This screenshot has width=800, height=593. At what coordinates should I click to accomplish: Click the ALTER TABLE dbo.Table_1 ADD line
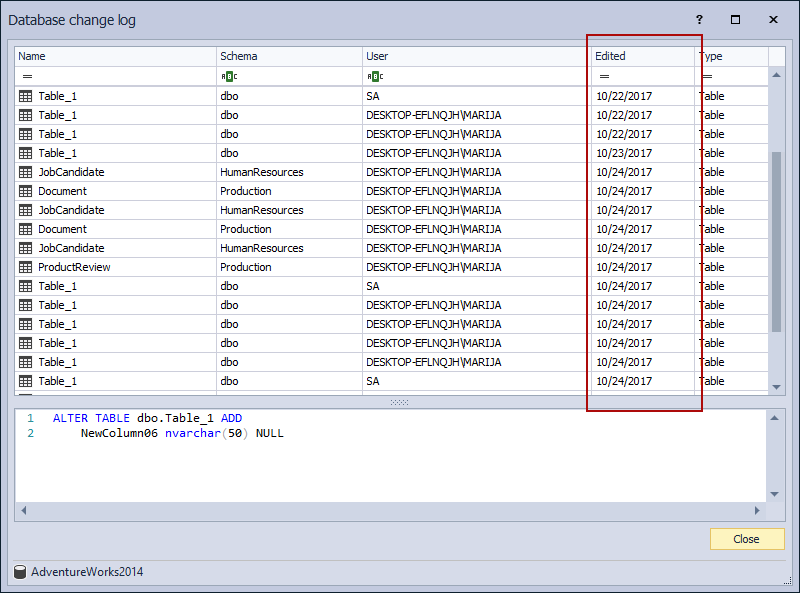tap(147, 418)
